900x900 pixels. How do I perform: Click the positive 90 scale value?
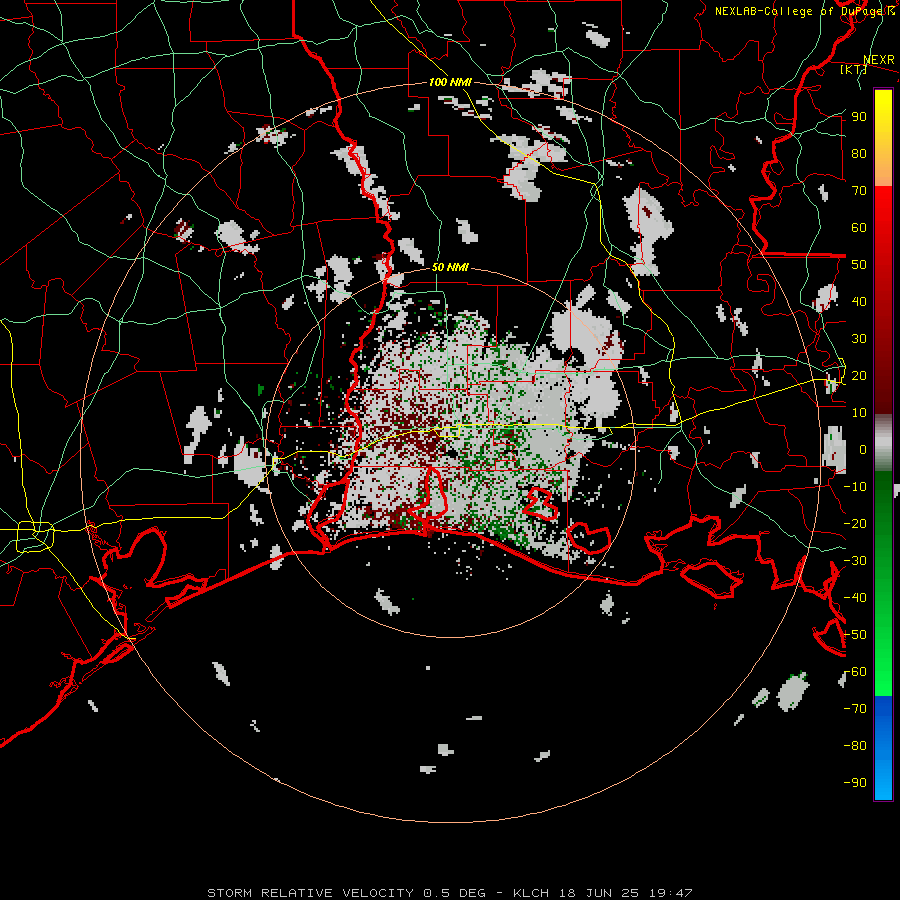[859, 117]
